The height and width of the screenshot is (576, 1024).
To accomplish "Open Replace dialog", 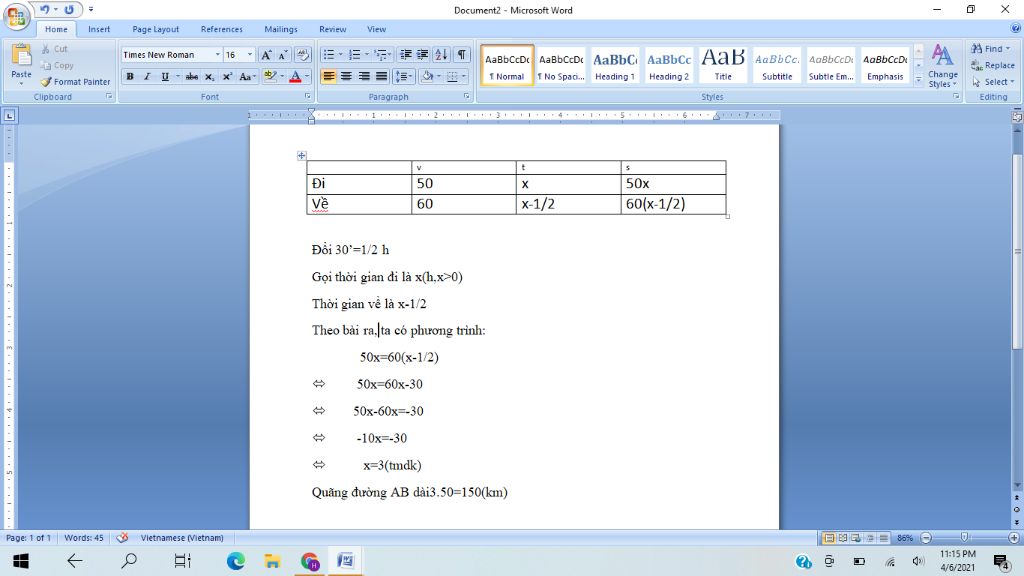I will [x=993, y=65].
